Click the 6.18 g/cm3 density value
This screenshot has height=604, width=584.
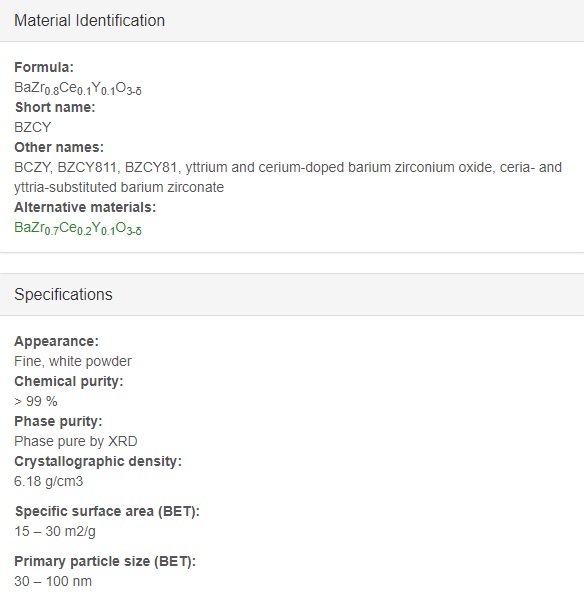49,482
